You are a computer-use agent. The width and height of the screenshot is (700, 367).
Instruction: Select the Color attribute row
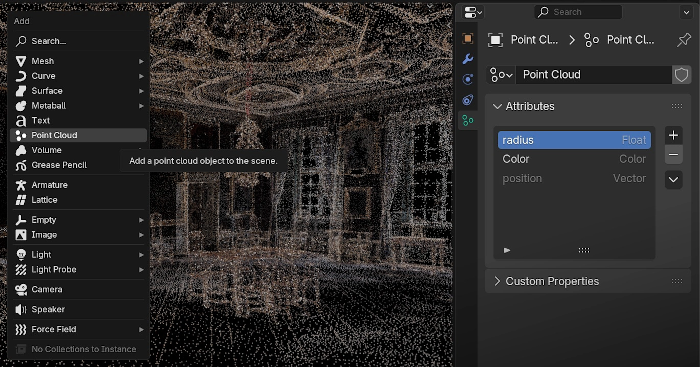point(574,159)
